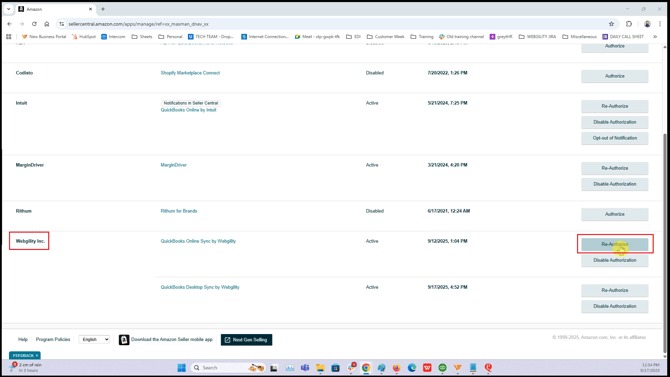Open the Chrome three-dot menu
Image resolution: width=670 pixels, height=377 pixels.
point(660,24)
